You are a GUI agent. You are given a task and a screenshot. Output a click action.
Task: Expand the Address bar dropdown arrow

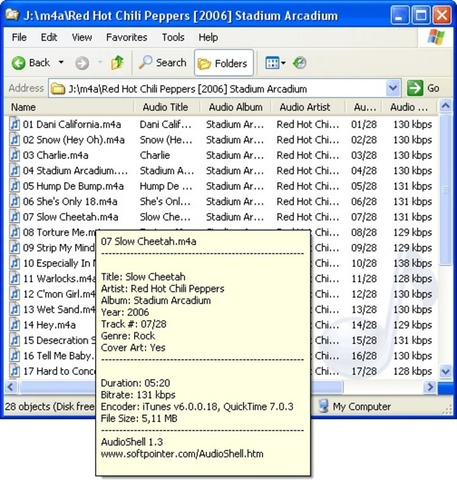(393, 89)
